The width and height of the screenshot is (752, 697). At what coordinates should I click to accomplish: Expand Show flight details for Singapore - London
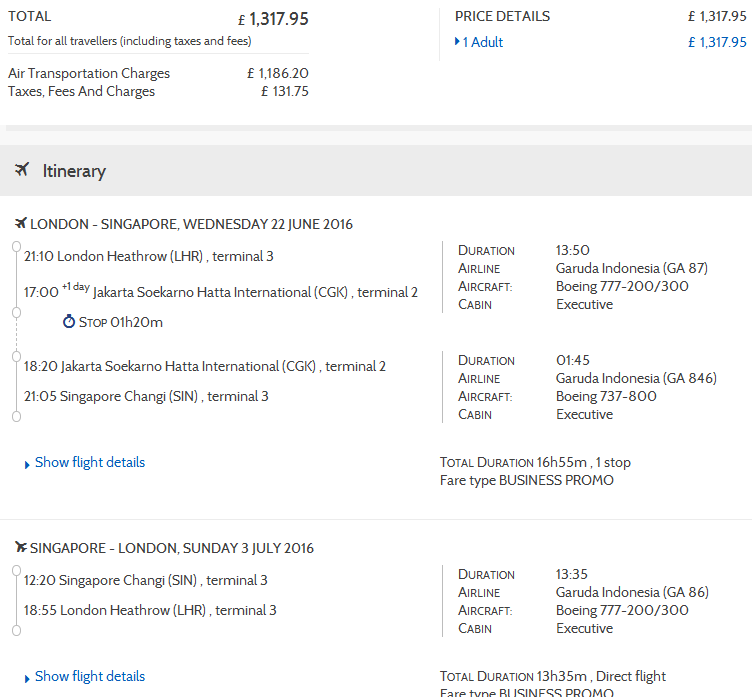point(89,676)
